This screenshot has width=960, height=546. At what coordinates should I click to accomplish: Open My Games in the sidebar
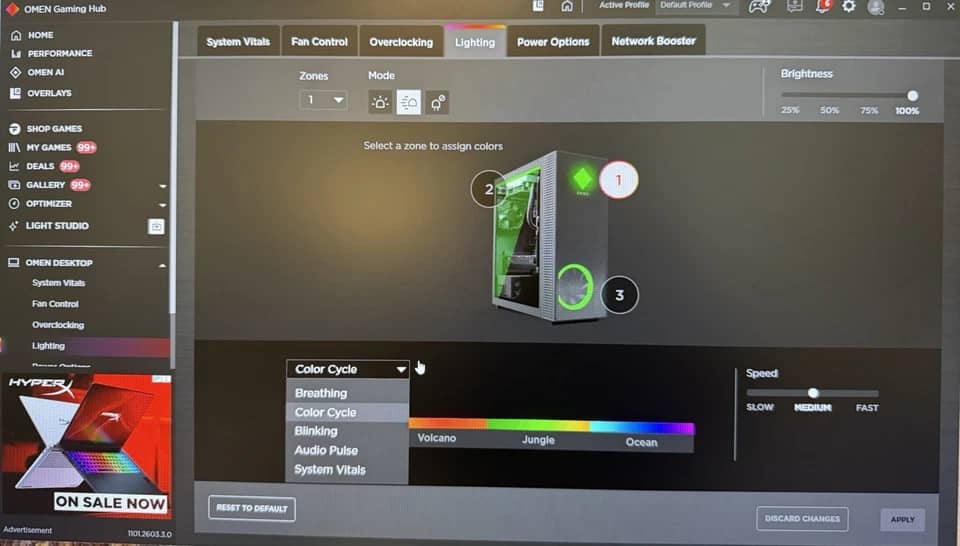(48, 148)
